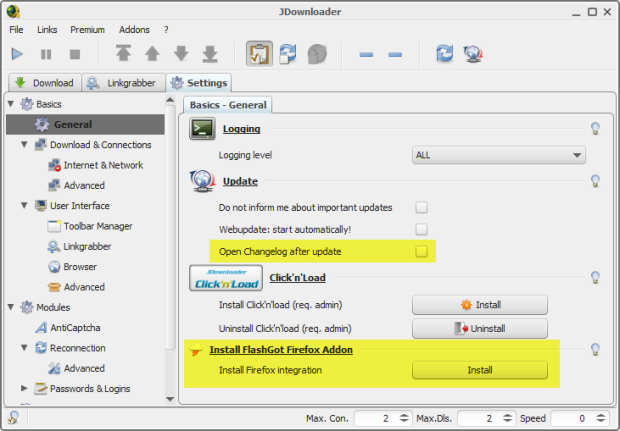Screen dimensions: 620x431
Task: Collapse the Modules tree node
Action: 11,307
